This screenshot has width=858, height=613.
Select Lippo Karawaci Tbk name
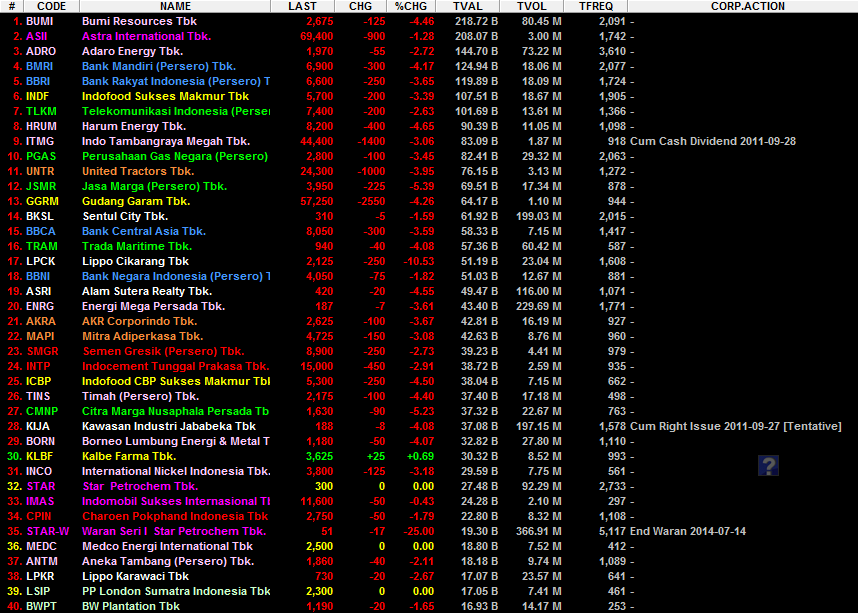pyautogui.click(x=135, y=576)
